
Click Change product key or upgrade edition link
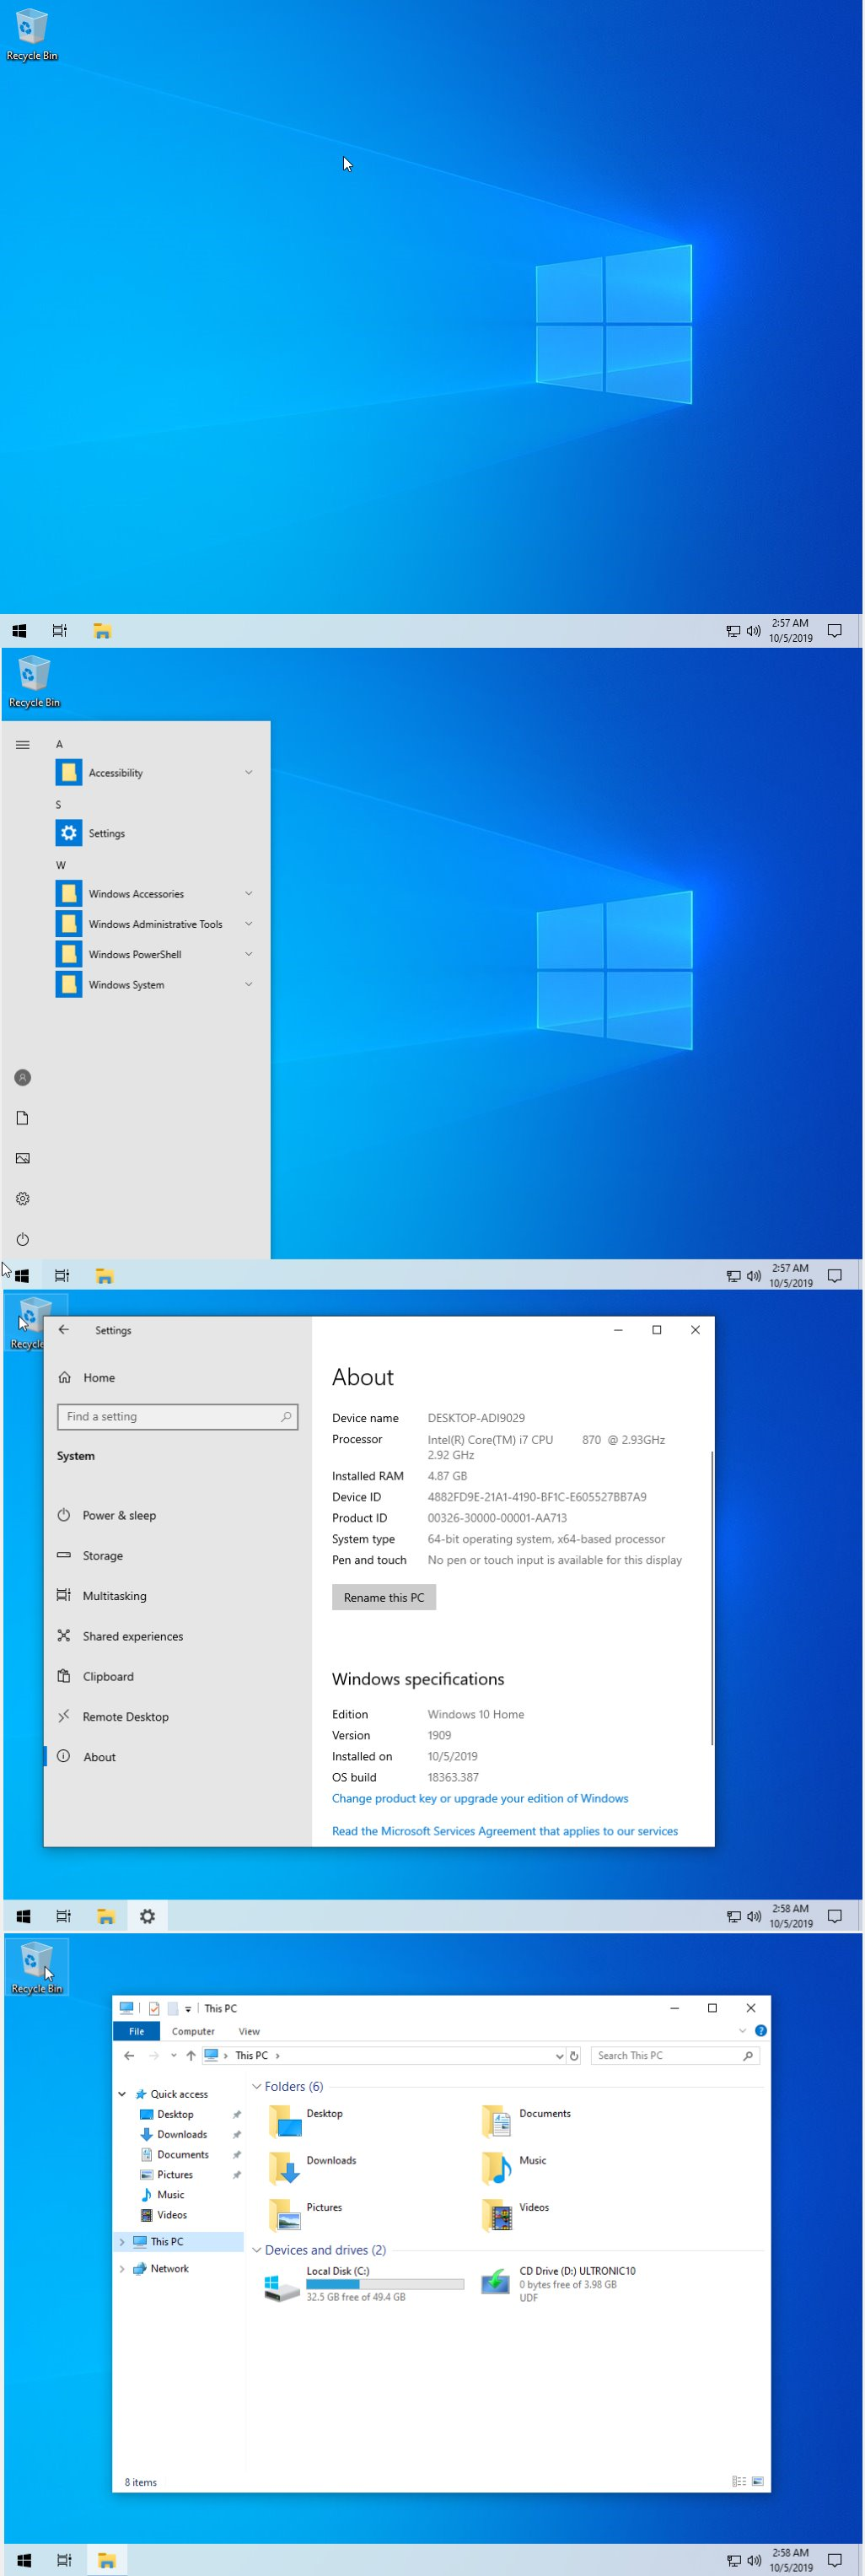(x=480, y=1798)
